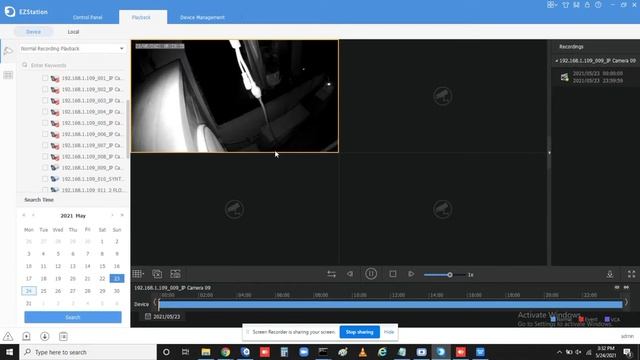The height and width of the screenshot is (360, 640).
Task: Open Normal Recording Playback dropdown
Action: 72,49
